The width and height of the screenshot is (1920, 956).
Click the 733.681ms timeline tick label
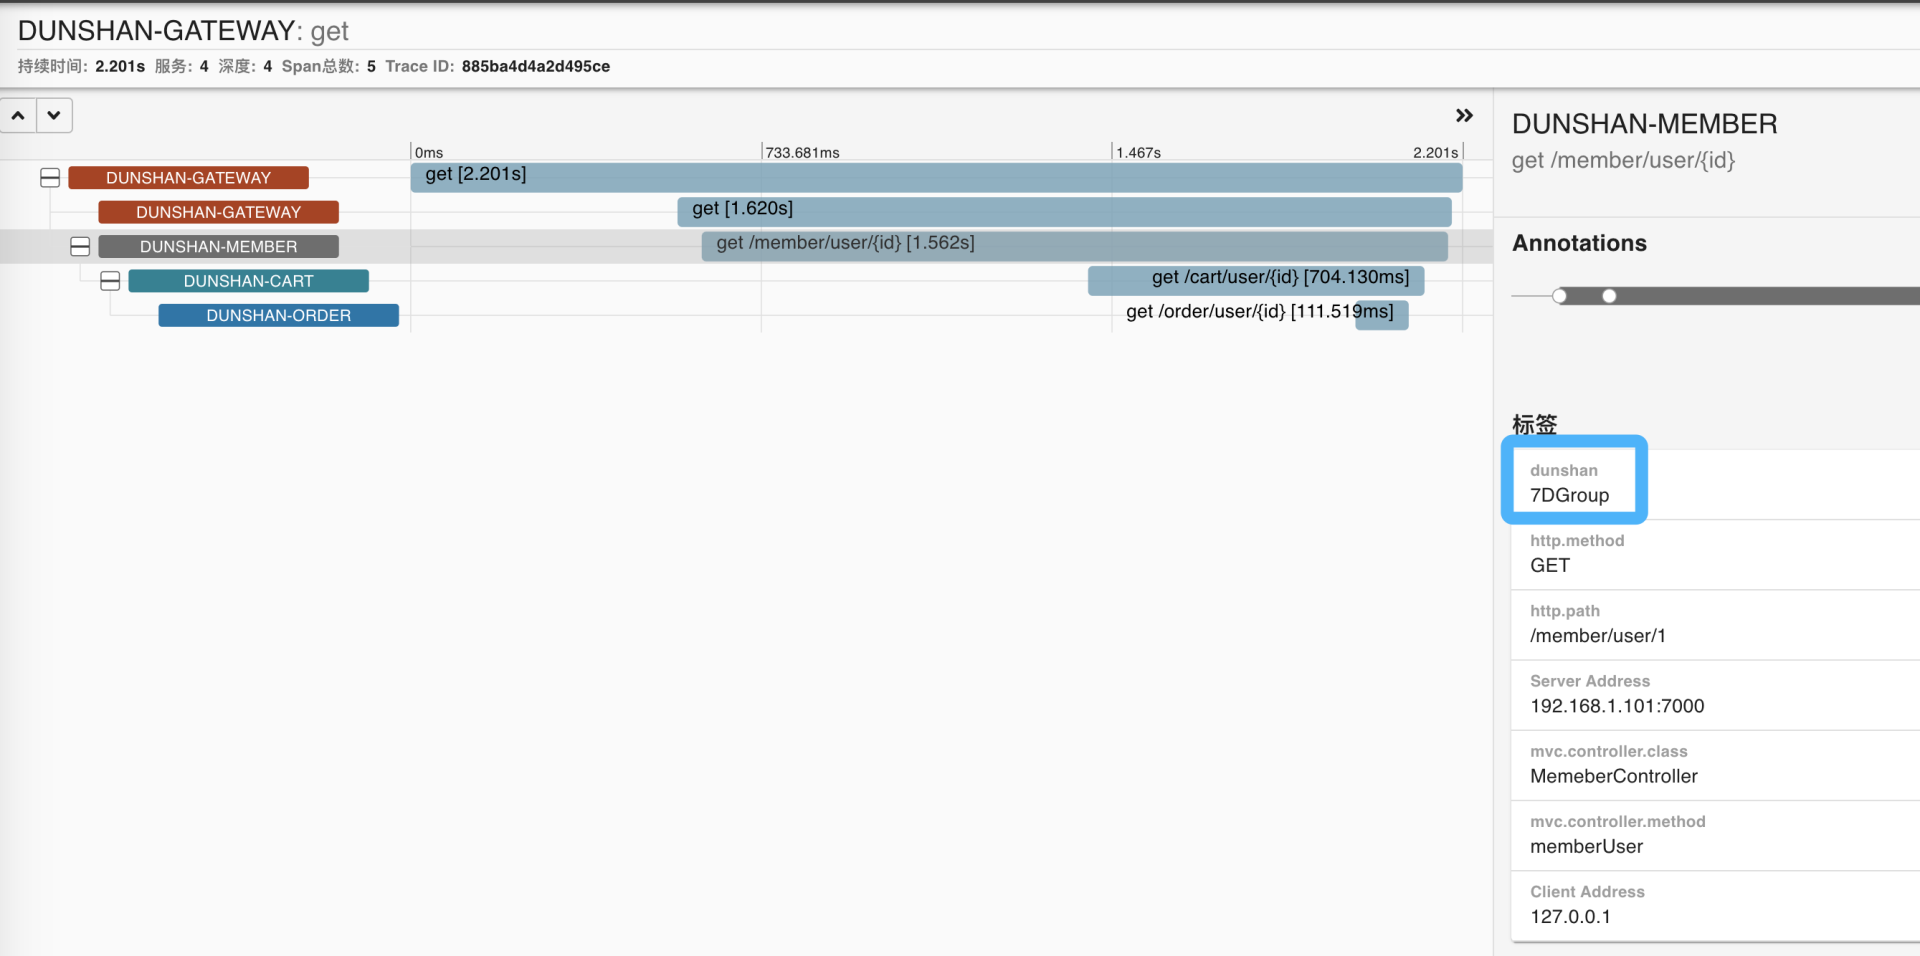(802, 153)
